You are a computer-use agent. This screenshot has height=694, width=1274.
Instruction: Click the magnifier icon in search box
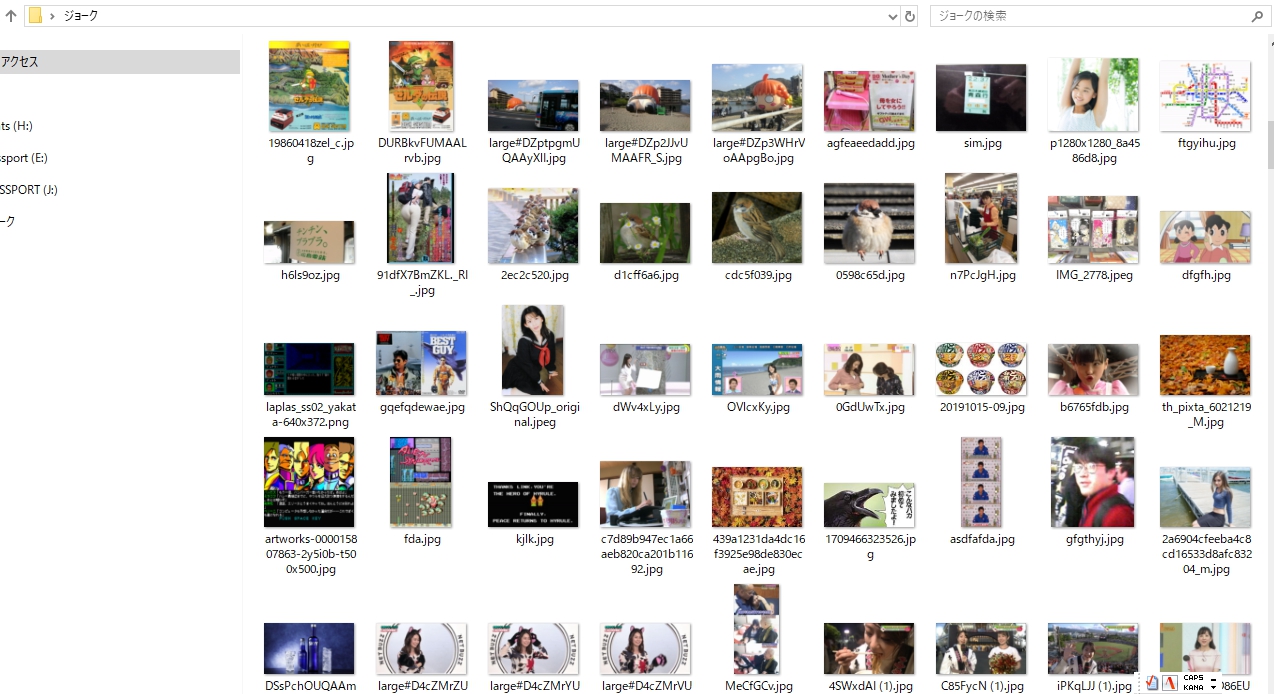[x=1257, y=16]
